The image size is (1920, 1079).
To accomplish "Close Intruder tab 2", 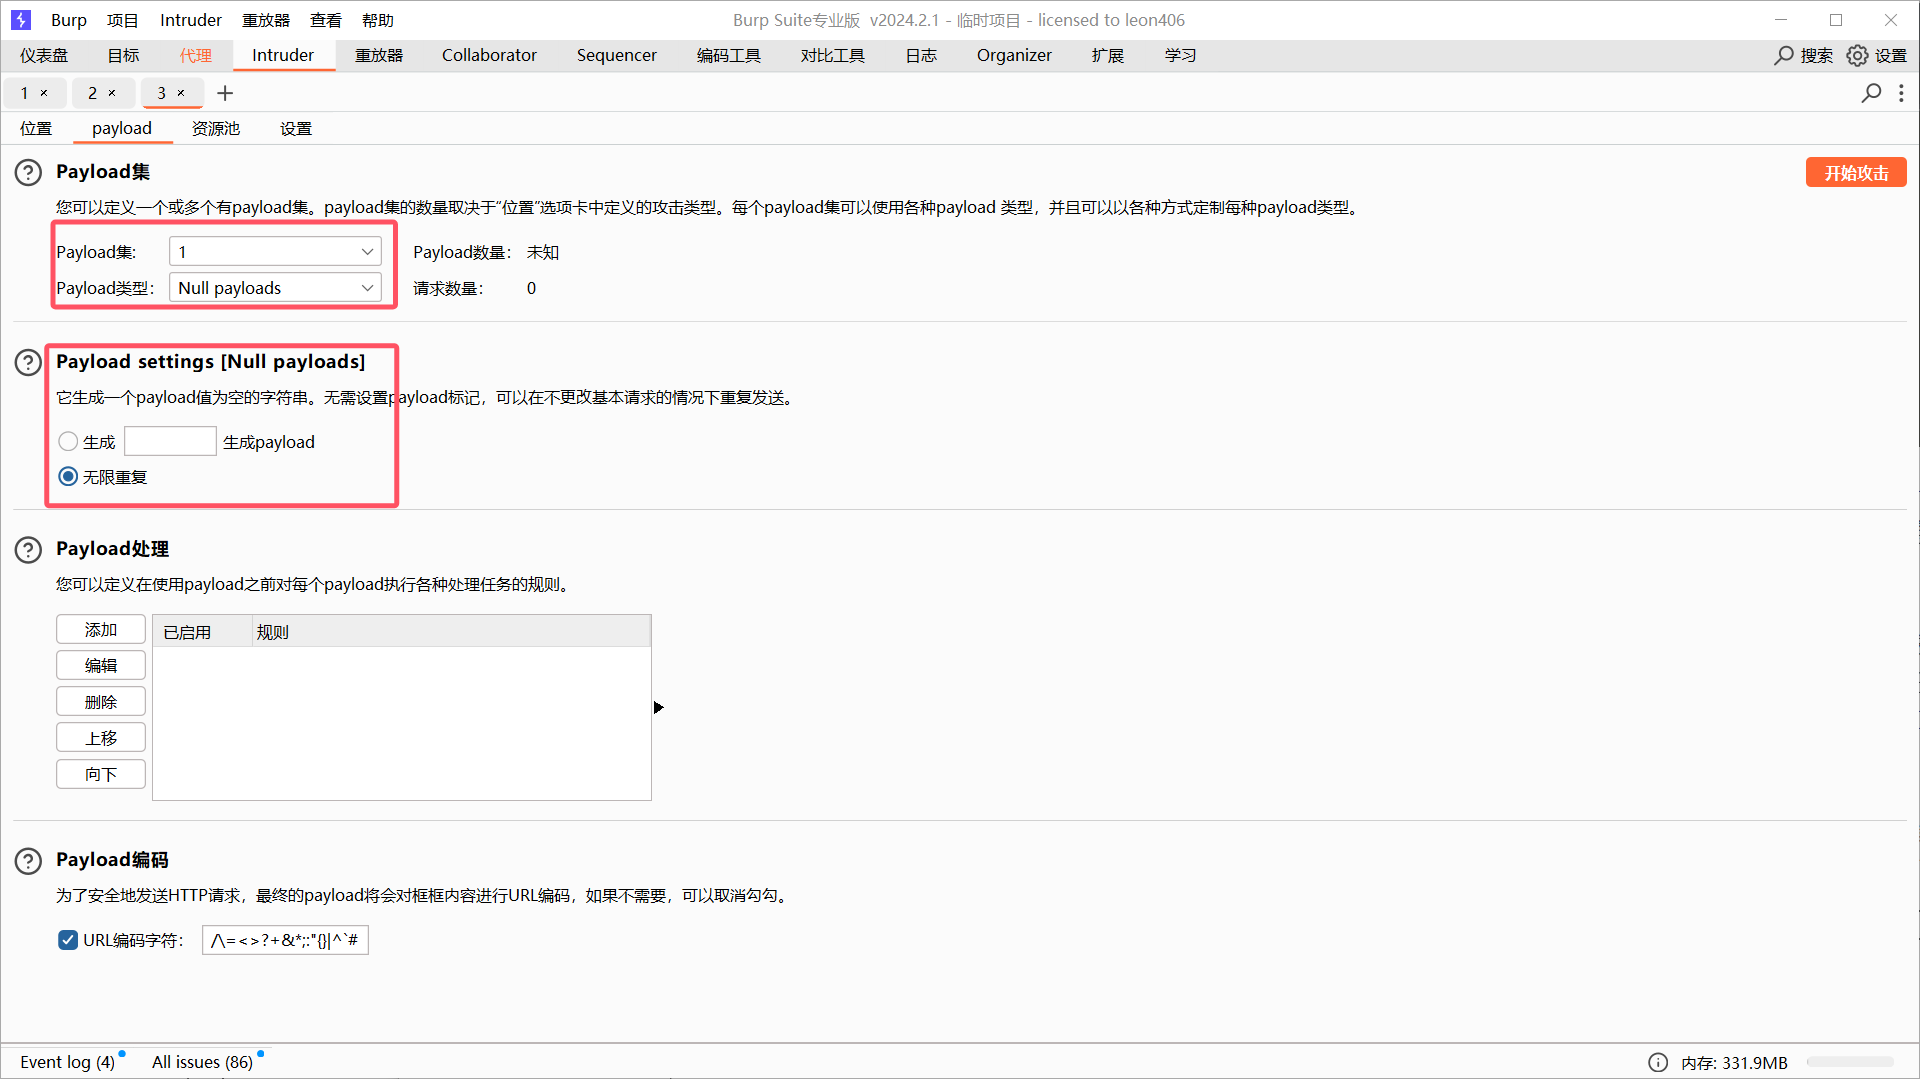I will coord(112,93).
